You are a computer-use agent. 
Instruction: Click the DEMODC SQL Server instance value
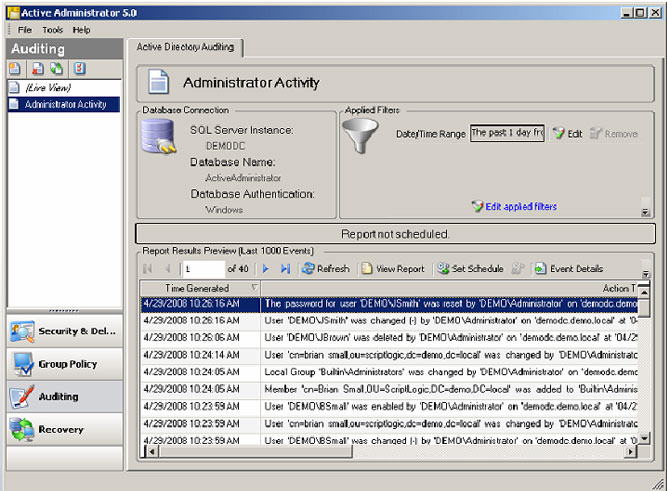[x=225, y=146]
